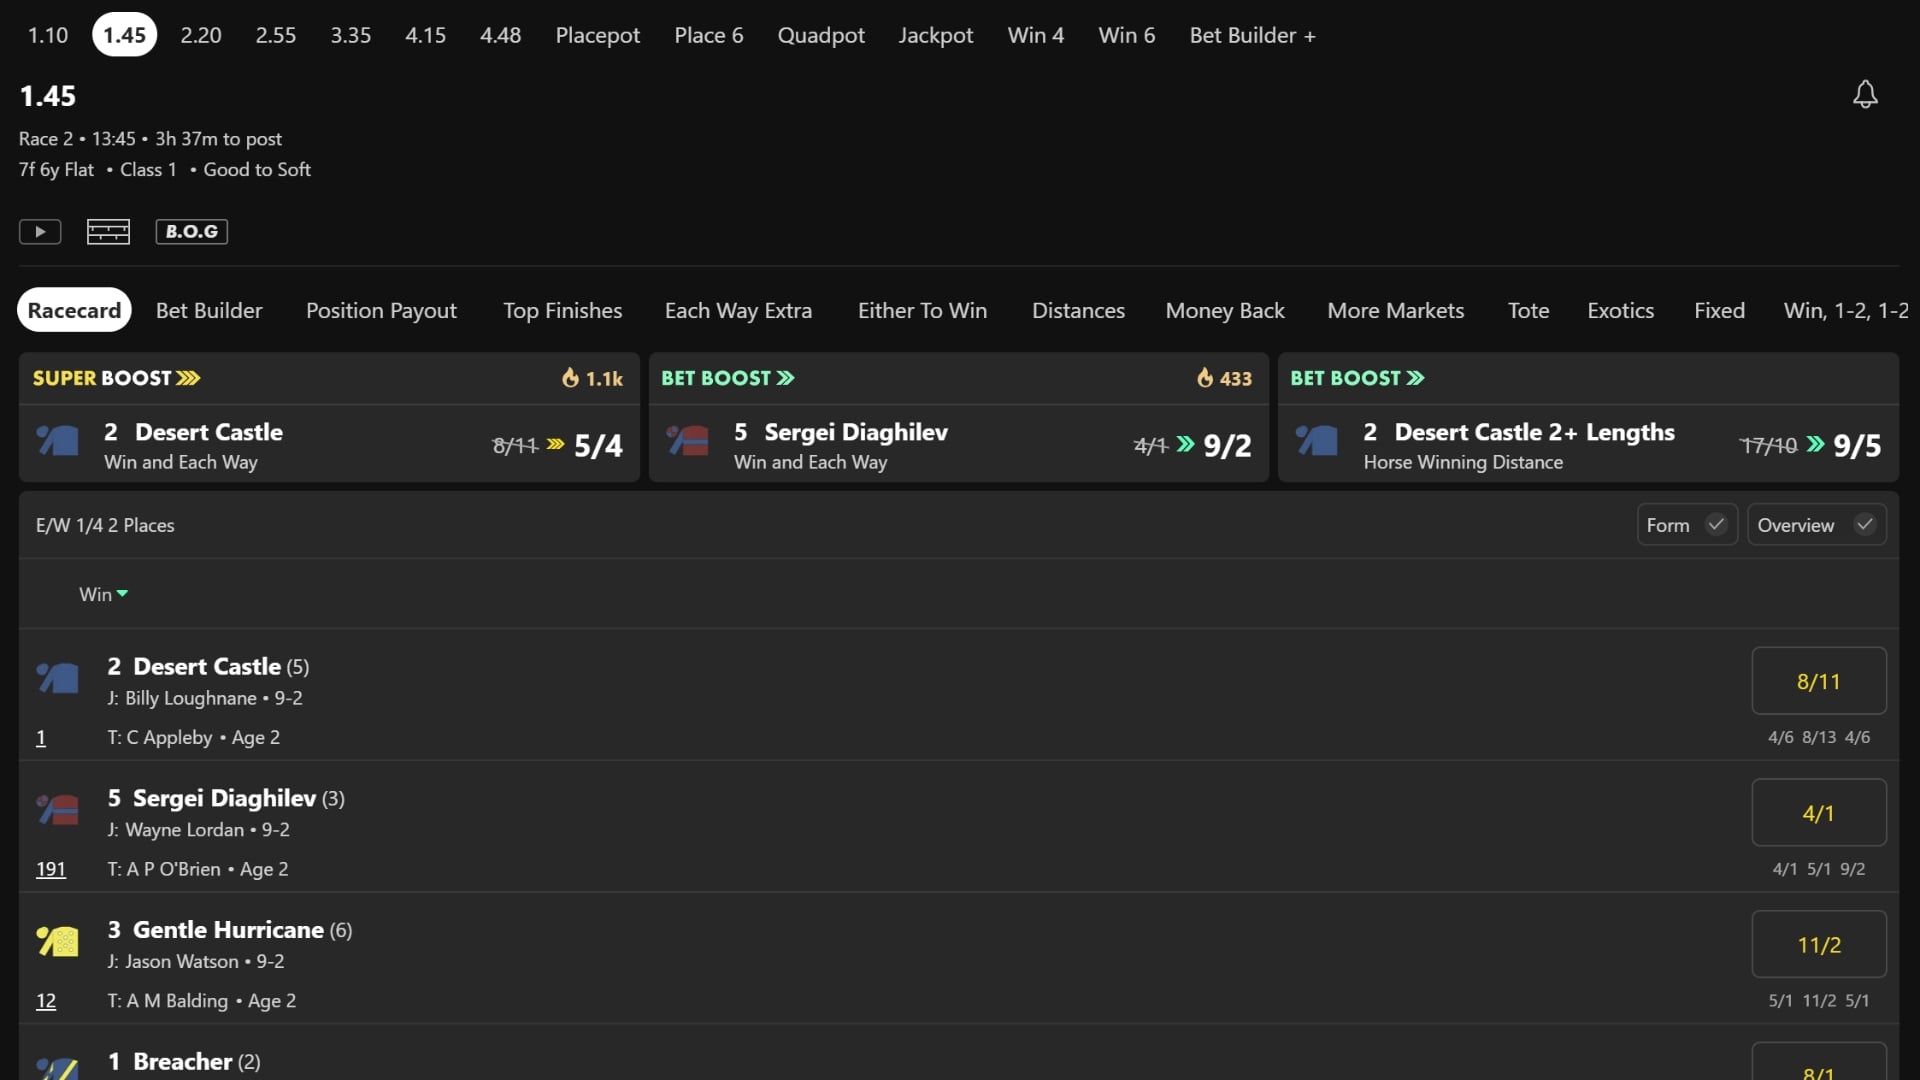Expand the Win market dropdown
Image resolution: width=1920 pixels, height=1080 pixels.
click(x=104, y=594)
